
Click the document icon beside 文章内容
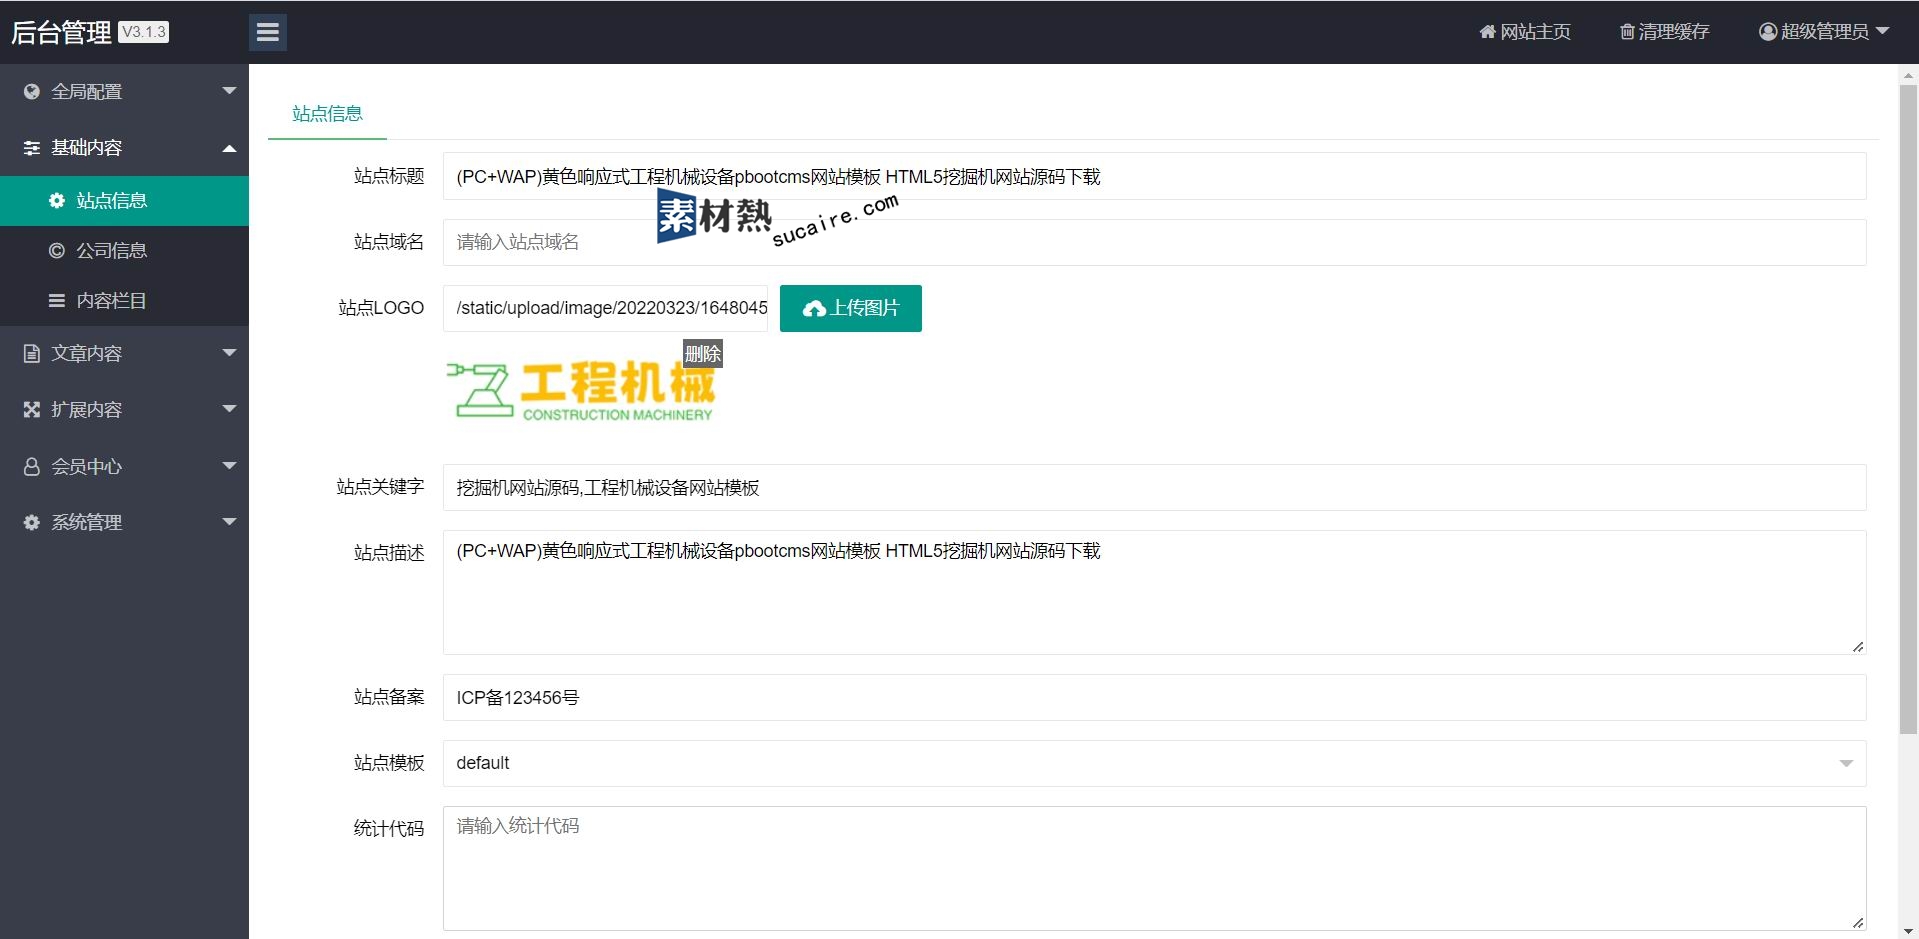32,354
